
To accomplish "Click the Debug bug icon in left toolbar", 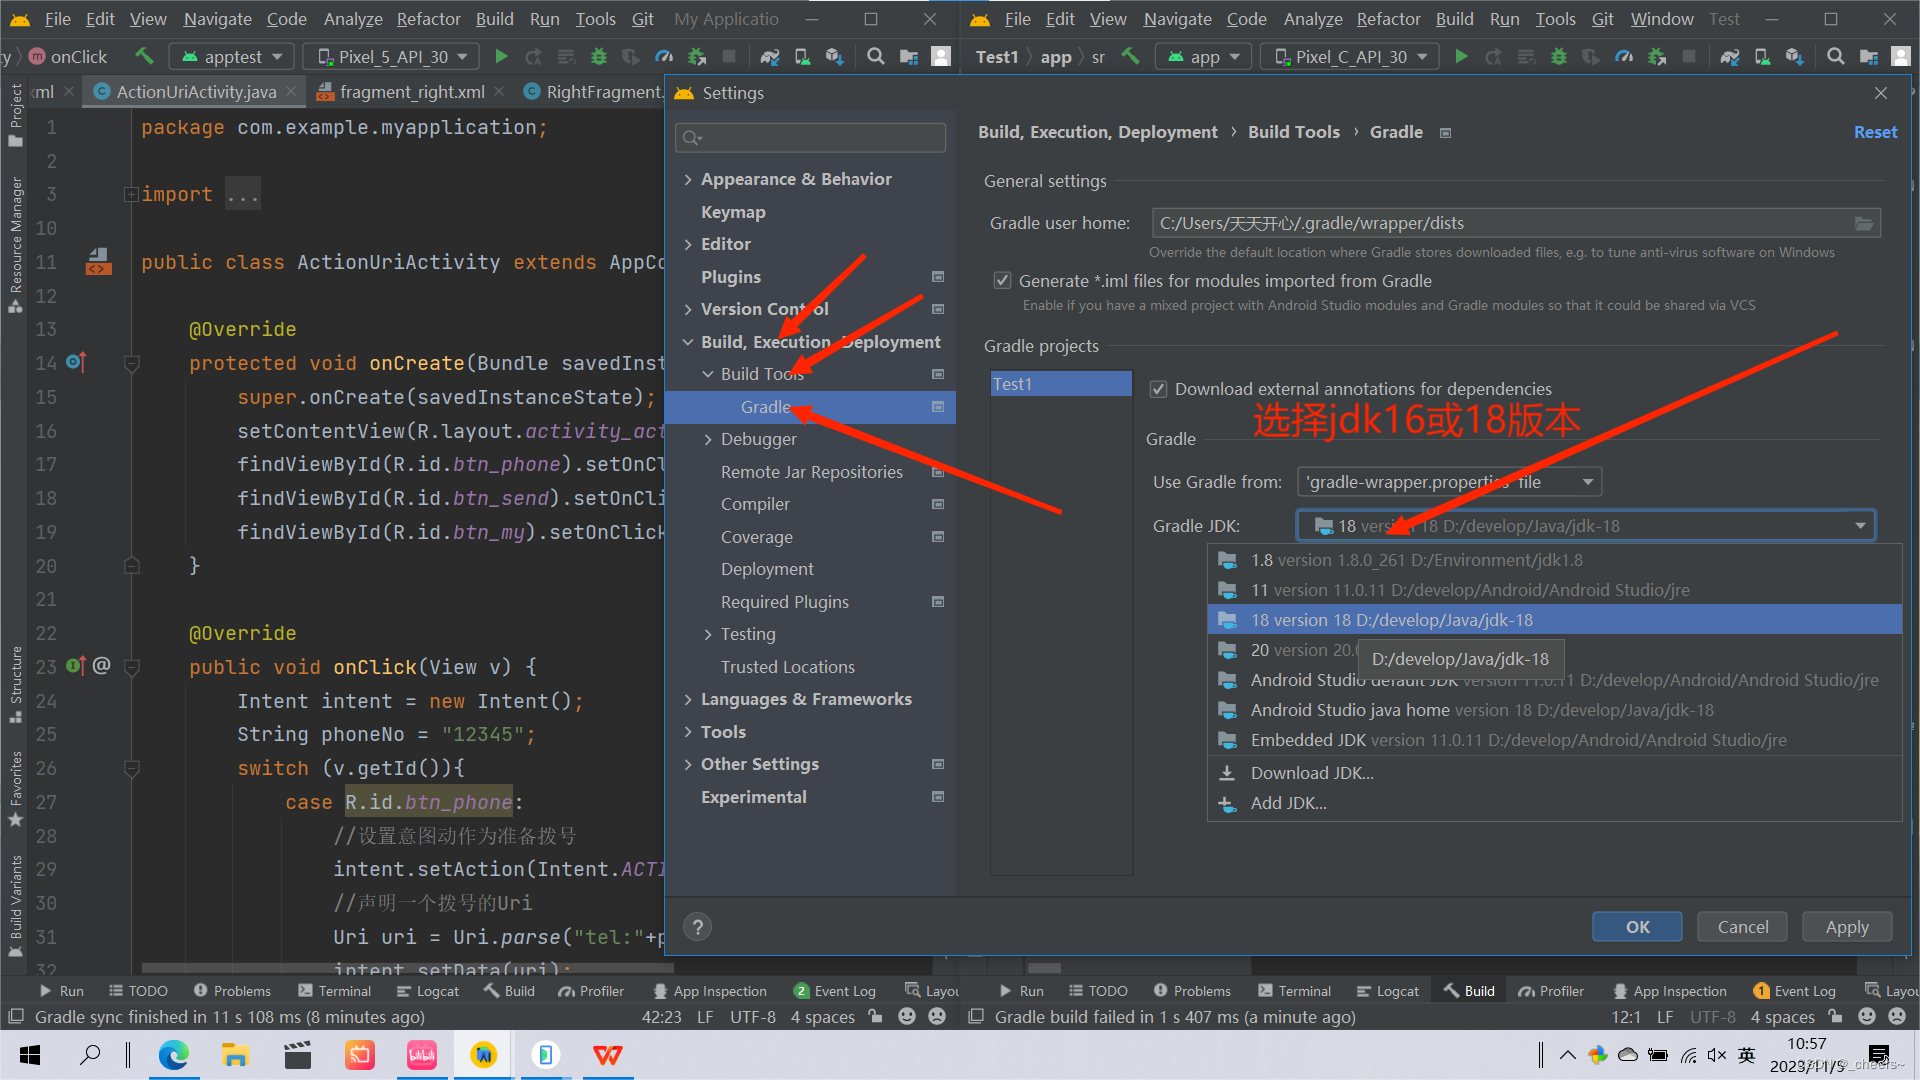I will (599, 57).
